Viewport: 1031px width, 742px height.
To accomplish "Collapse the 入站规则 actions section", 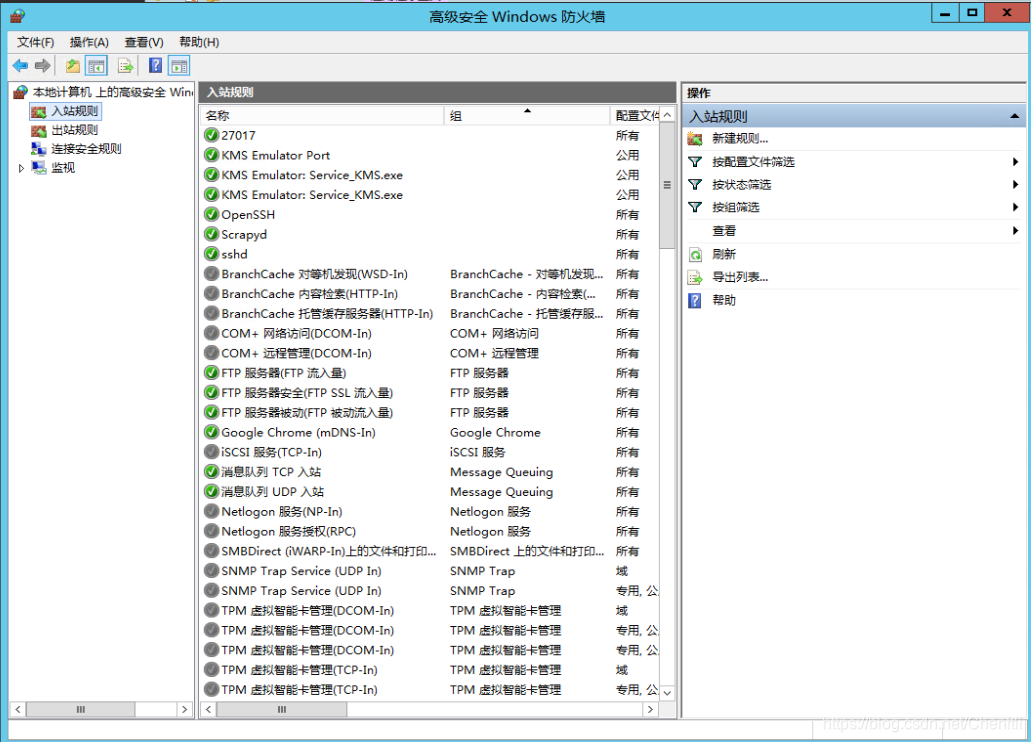I will pyautogui.click(x=1015, y=116).
